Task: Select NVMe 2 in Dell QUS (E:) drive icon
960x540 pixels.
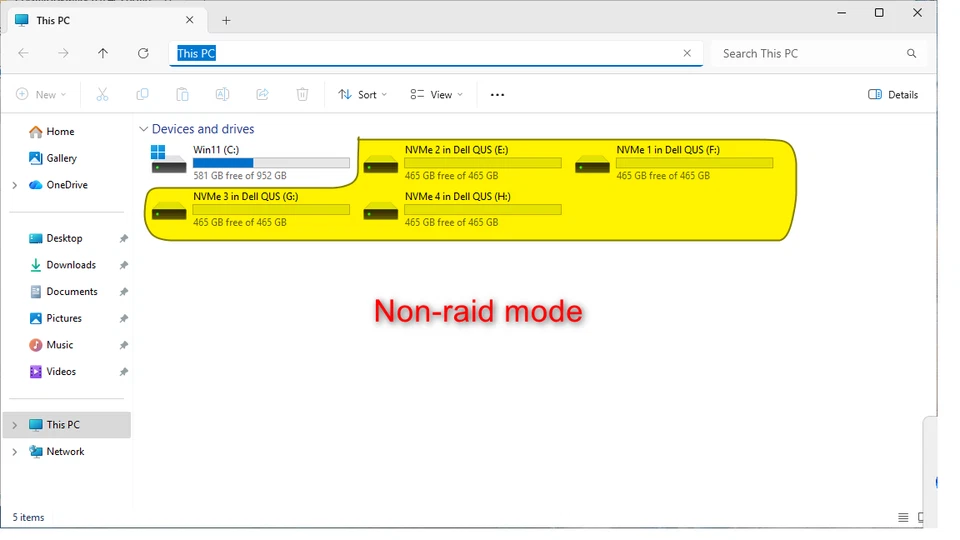Action: (380, 164)
